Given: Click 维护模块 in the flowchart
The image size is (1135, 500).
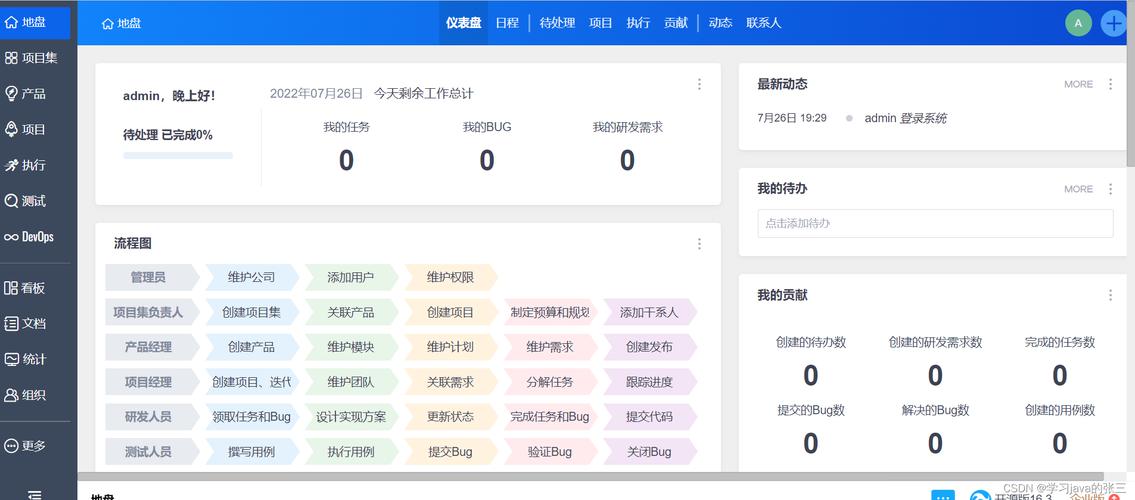Looking at the screenshot, I should (x=350, y=347).
